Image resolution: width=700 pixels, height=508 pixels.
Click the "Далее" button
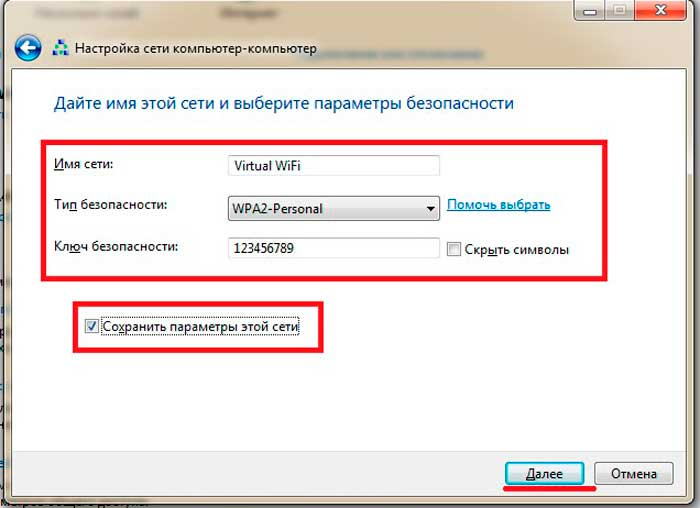(x=544, y=474)
